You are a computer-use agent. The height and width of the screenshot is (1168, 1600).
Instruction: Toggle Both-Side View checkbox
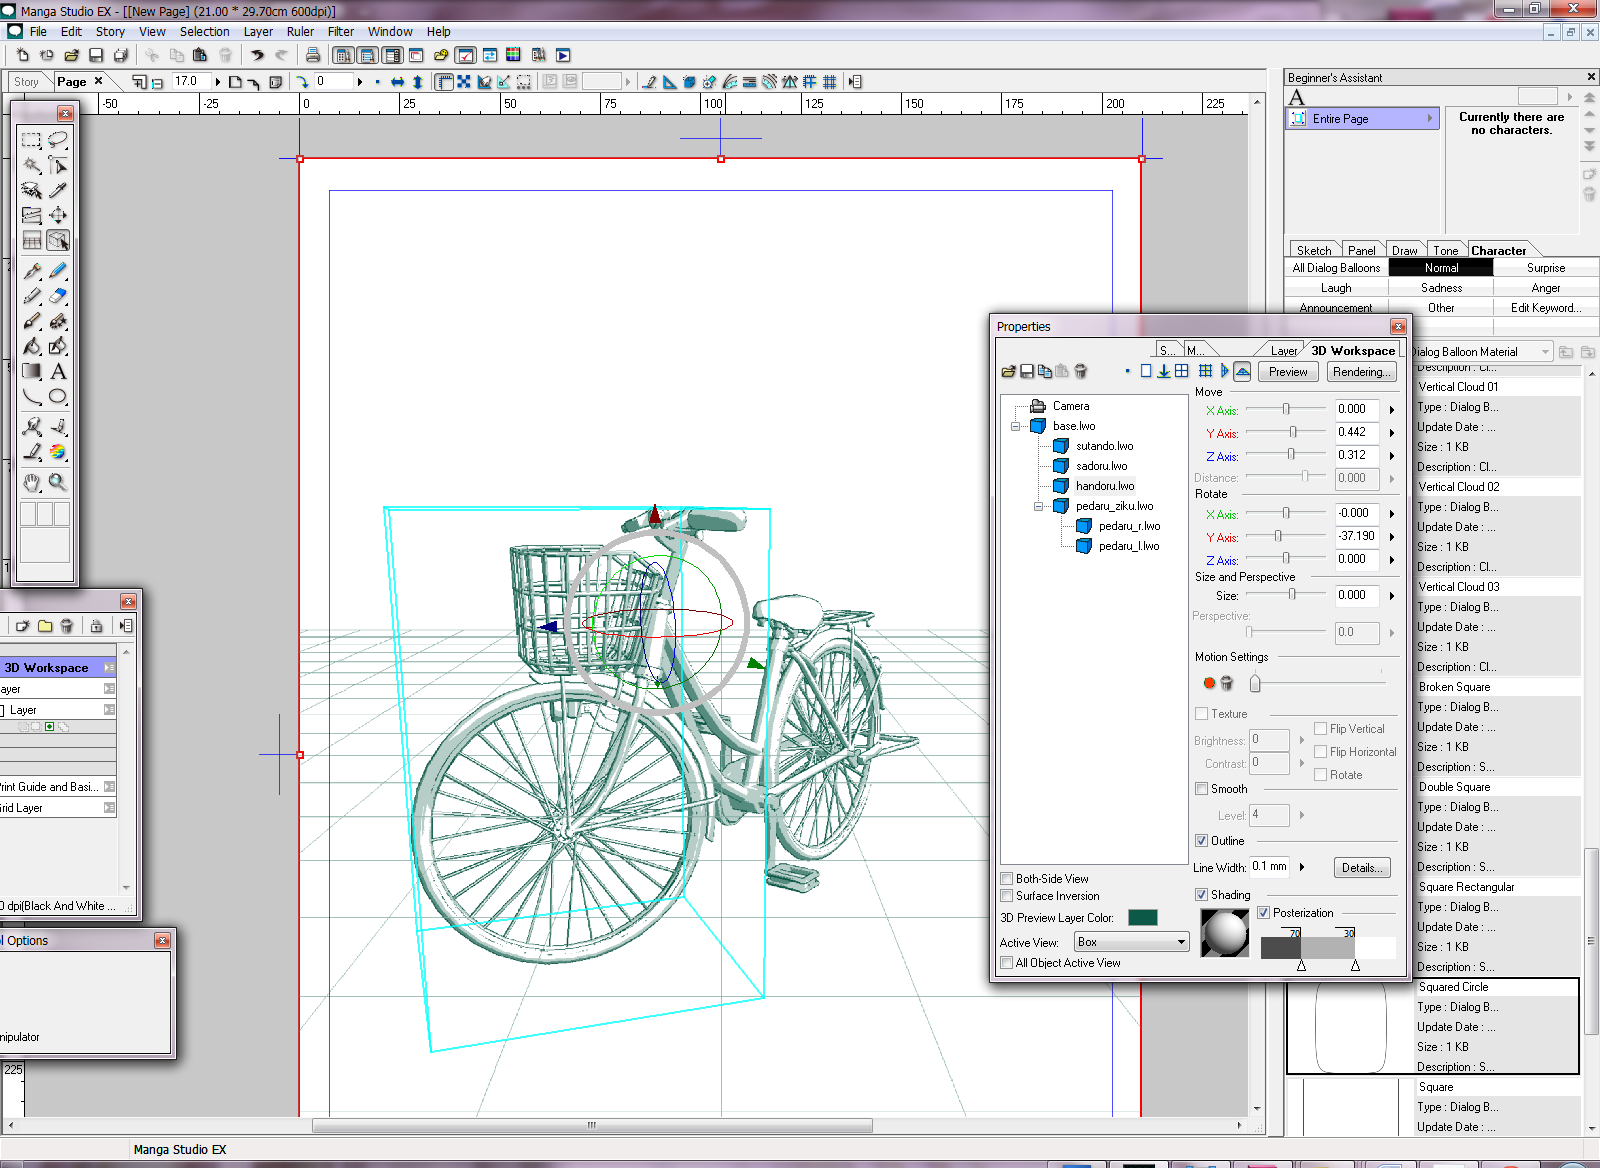coord(1007,879)
